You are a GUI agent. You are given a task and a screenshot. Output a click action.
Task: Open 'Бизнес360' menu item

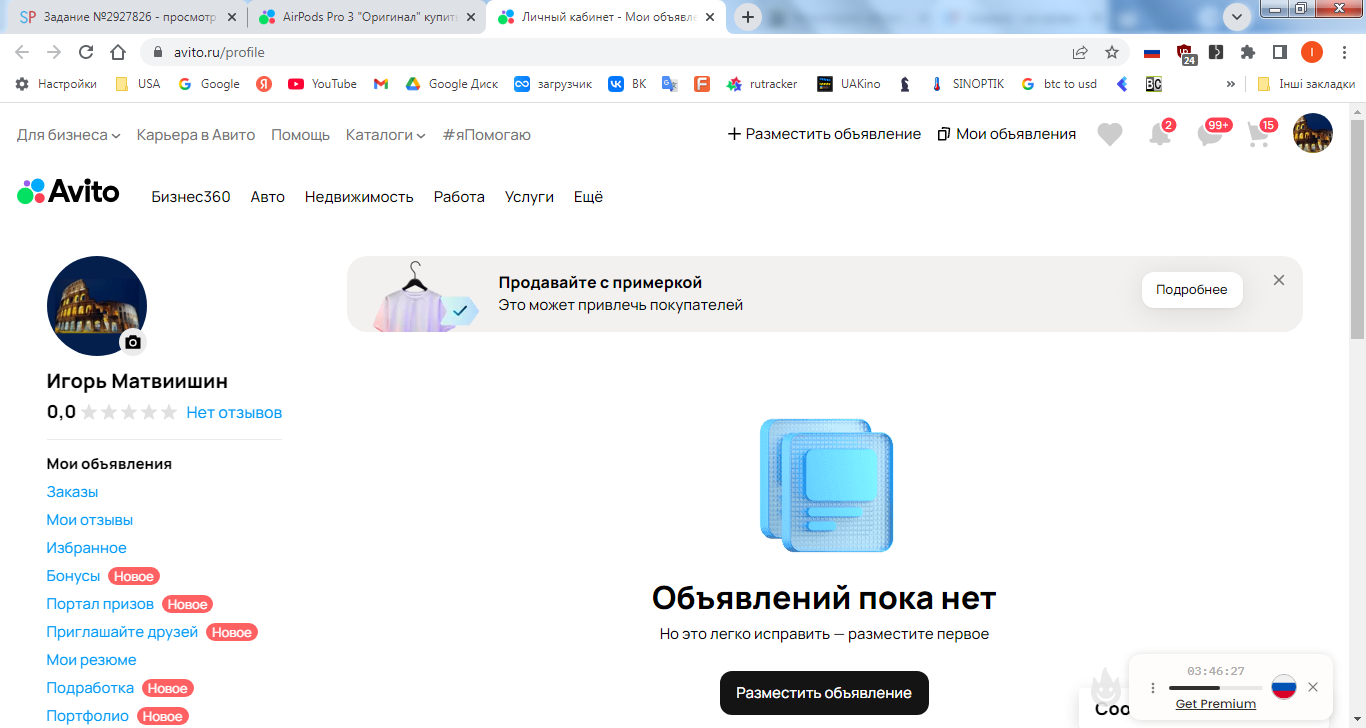point(191,197)
